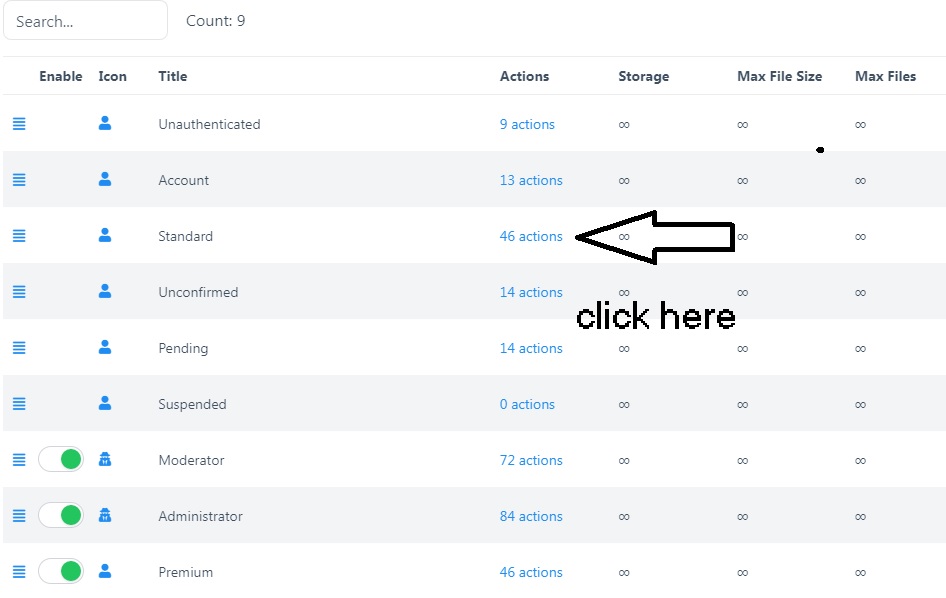This screenshot has height=598, width=946.
Task: Click the user icon in Pending row
Action: point(105,348)
